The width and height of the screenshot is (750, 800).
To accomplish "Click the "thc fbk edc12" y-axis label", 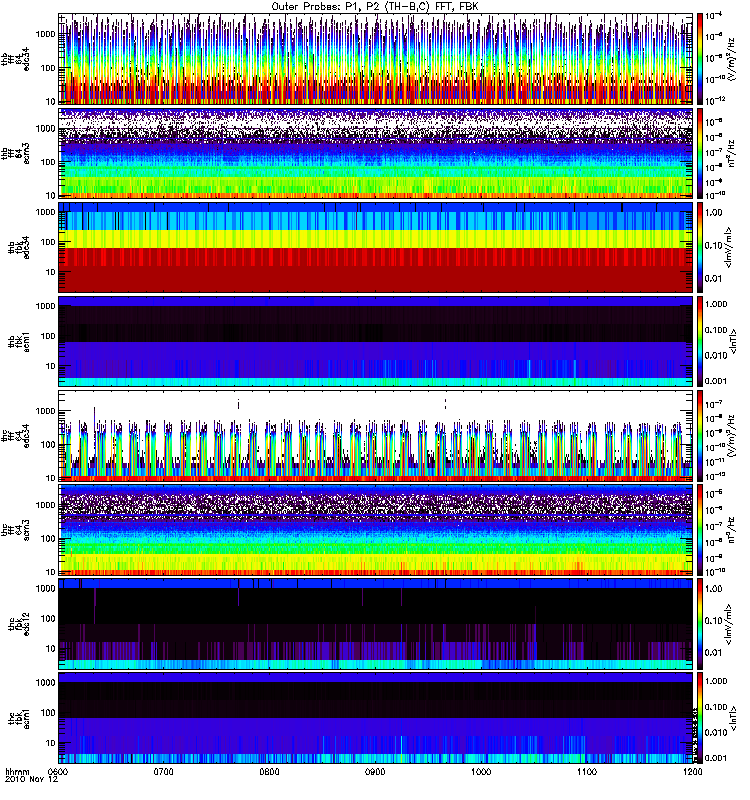I will (x=19, y=624).
